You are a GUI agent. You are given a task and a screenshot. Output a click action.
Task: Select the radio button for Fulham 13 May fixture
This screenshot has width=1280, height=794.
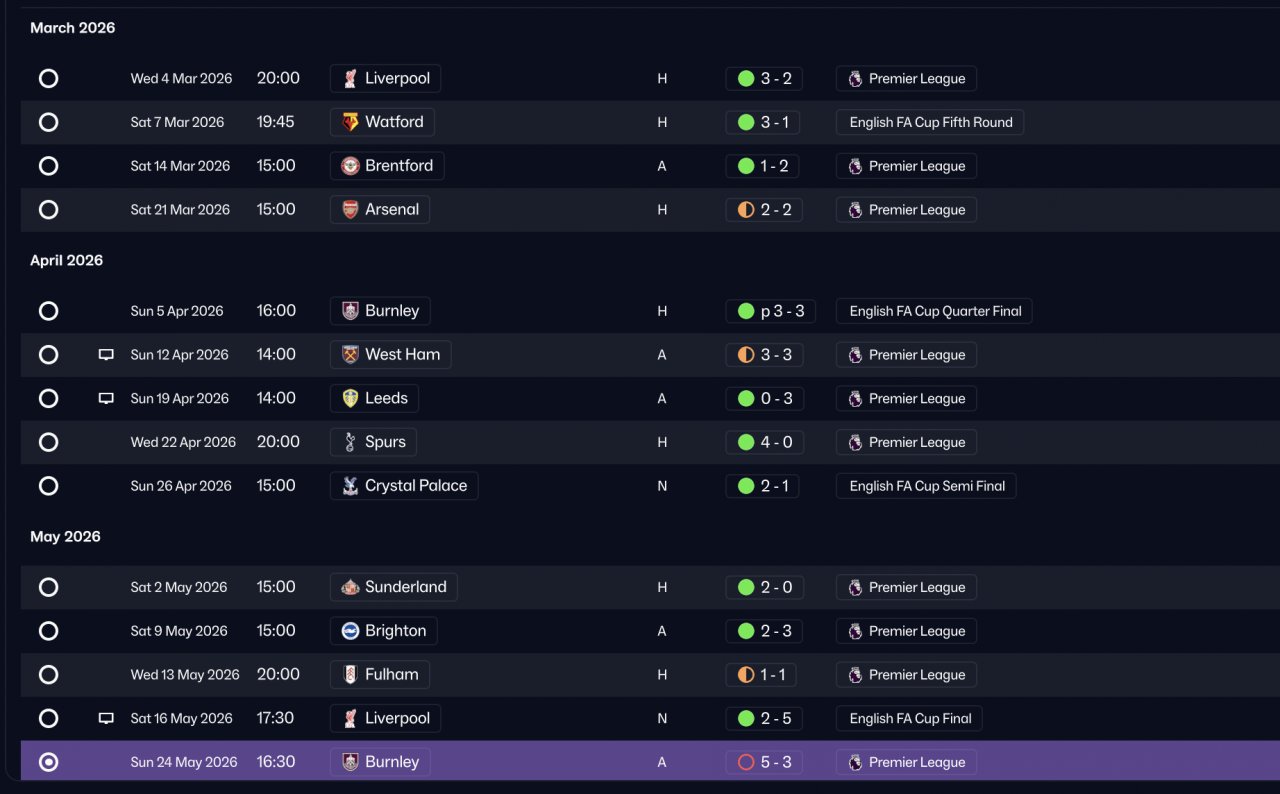48,675
